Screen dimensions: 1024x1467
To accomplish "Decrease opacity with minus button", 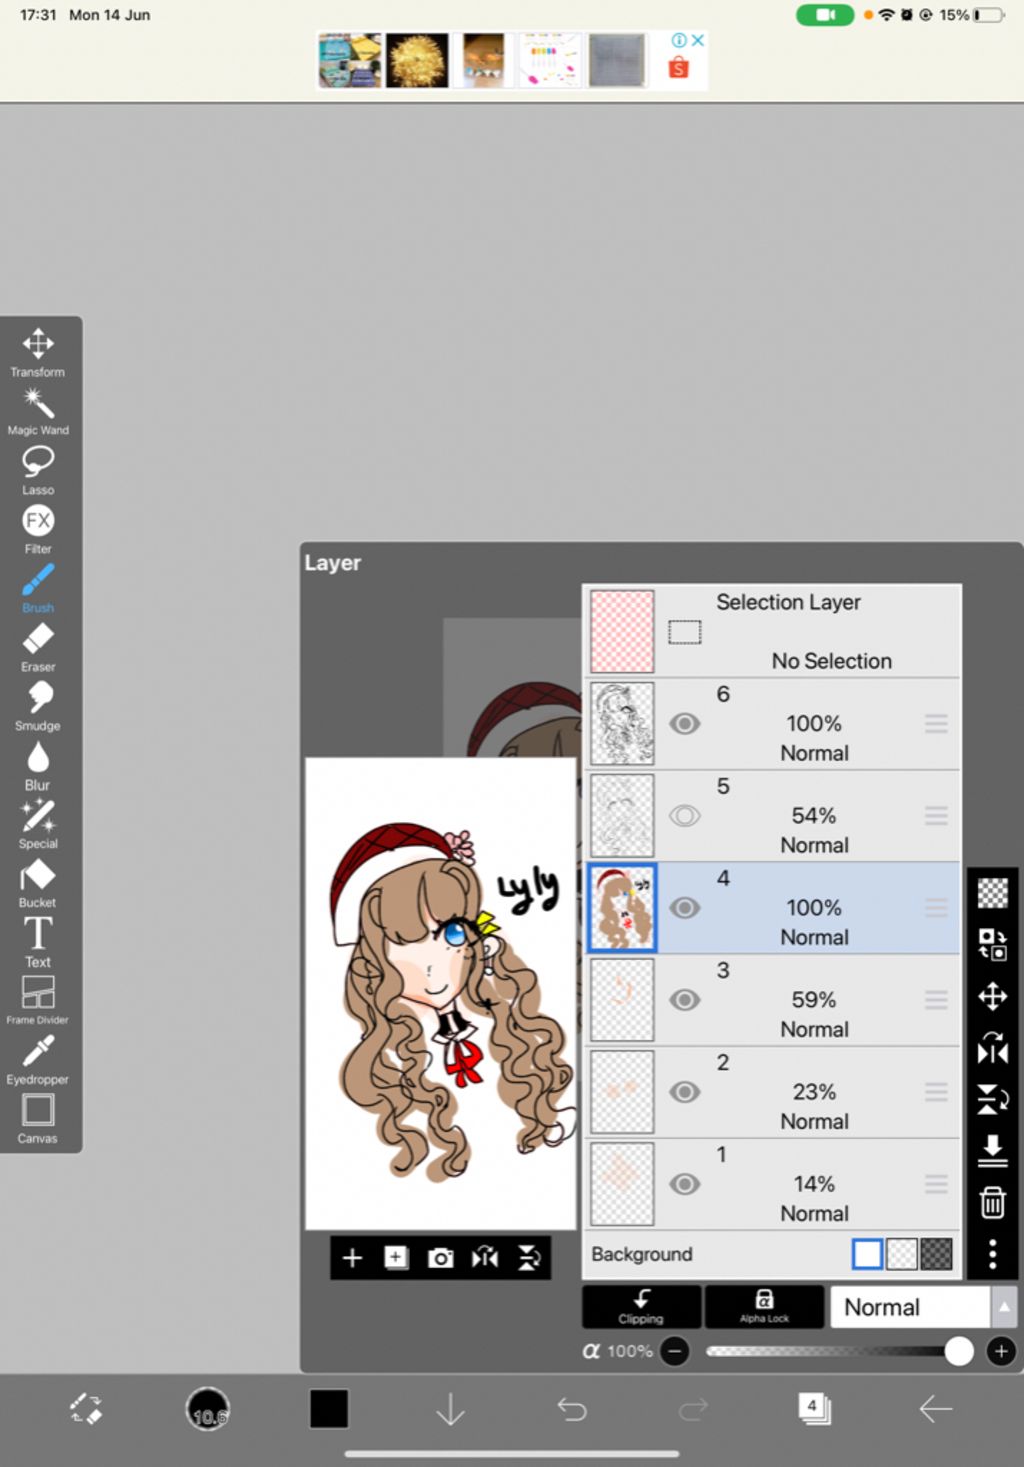I will tap(675, 1352).
